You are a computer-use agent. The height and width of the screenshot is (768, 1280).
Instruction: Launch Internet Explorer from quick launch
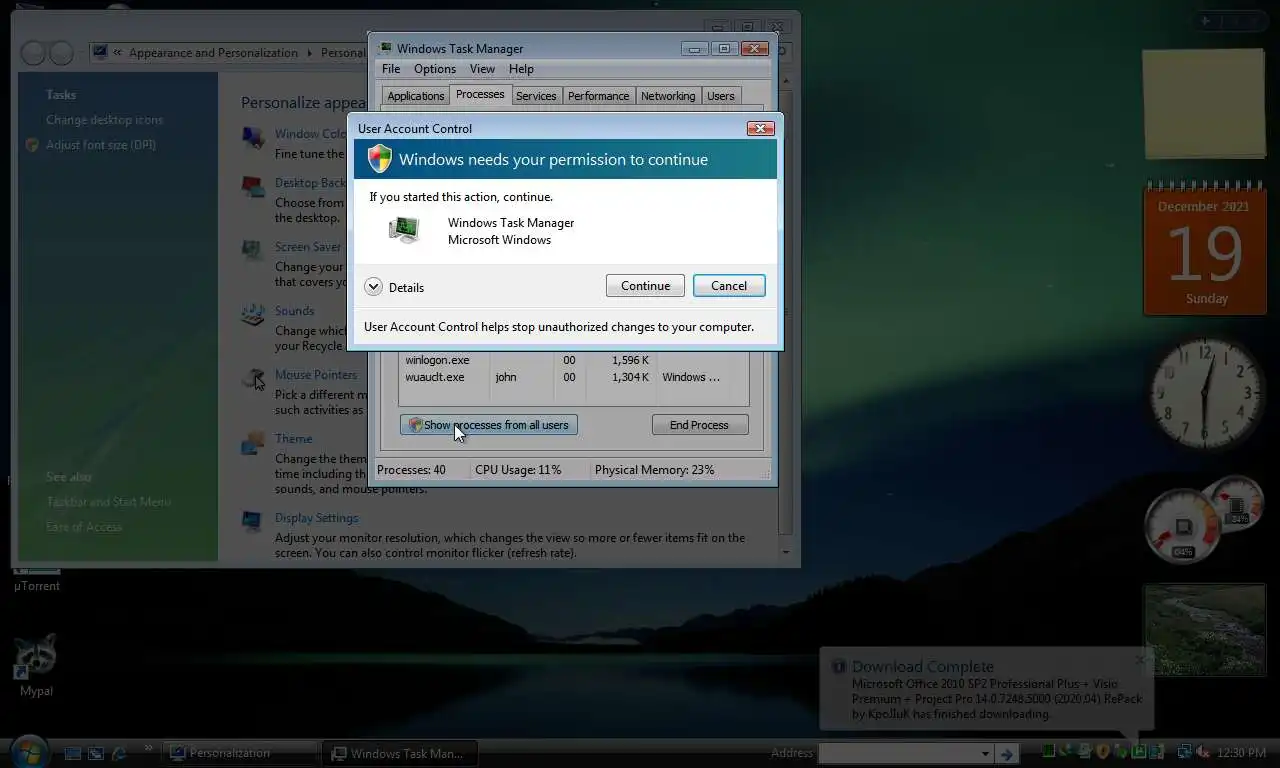pyautogui.click(x=120, y=753)
